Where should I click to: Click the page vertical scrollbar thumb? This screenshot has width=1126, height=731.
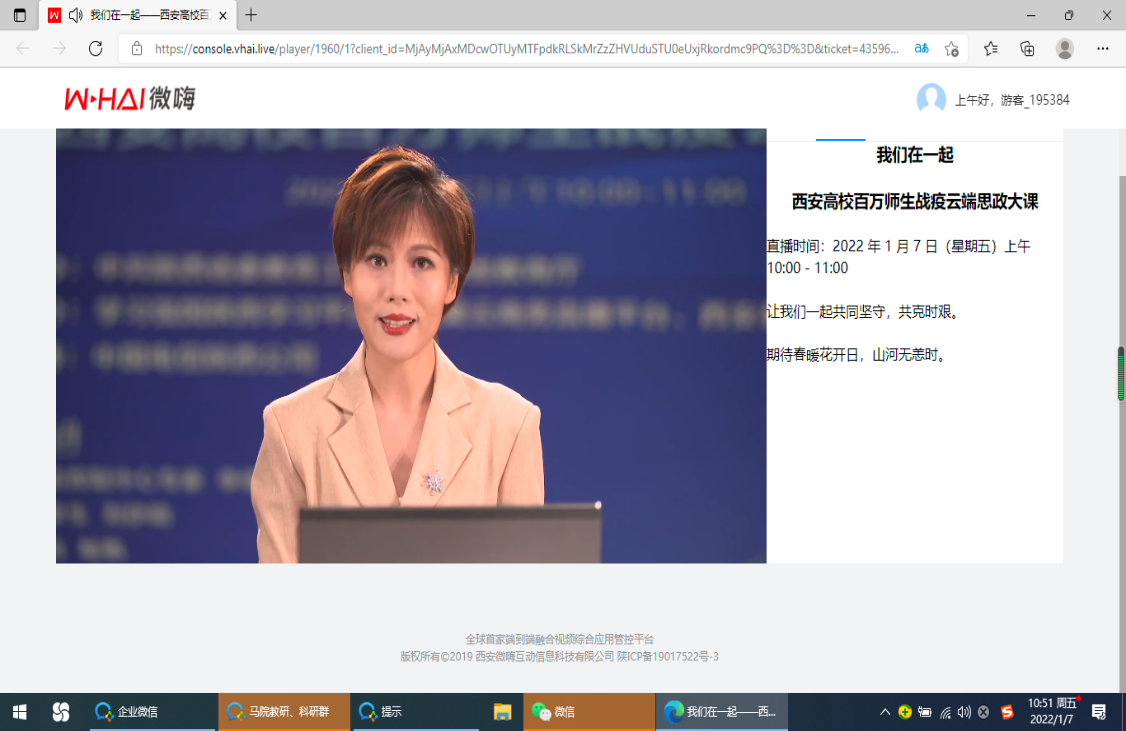tap(1120, 374)
